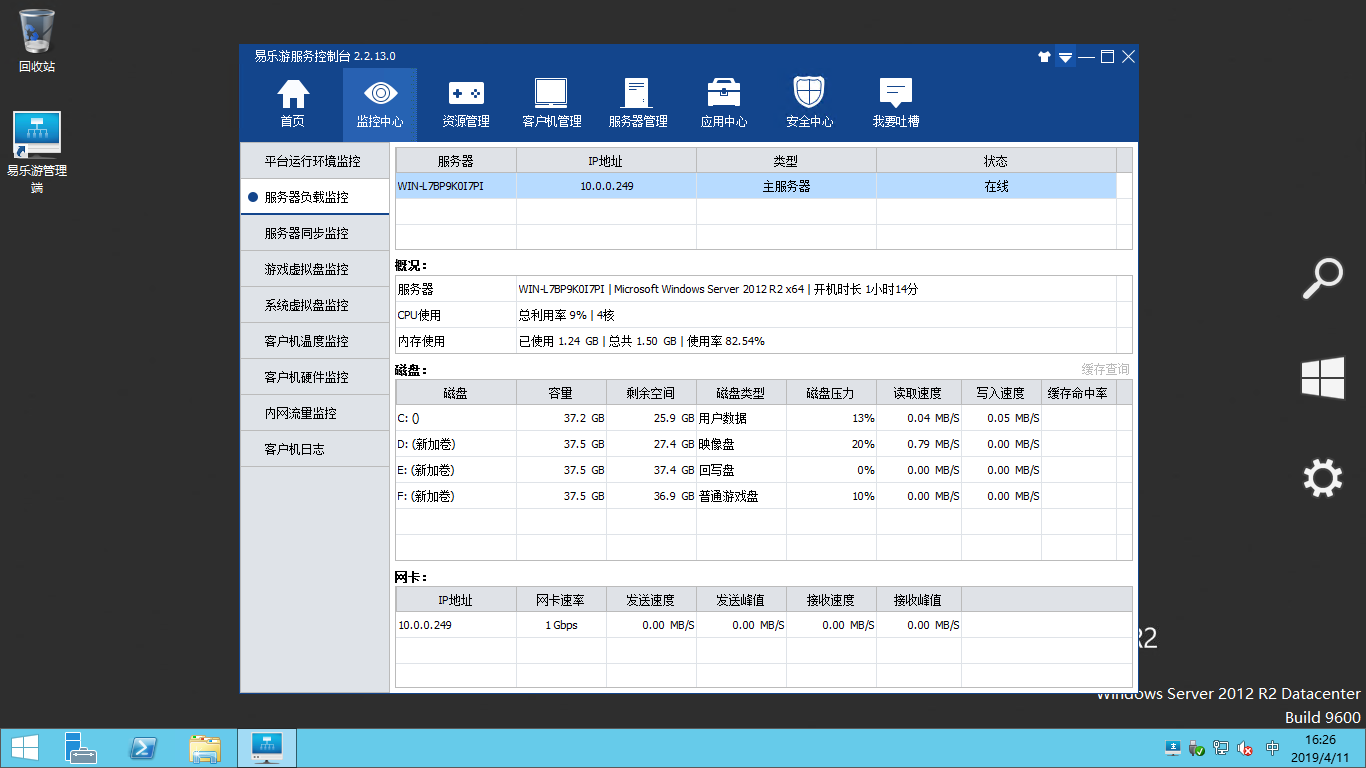Click the 接收速度 column header
Viewport: 1366px width, 768px height.
coord(831,600)
